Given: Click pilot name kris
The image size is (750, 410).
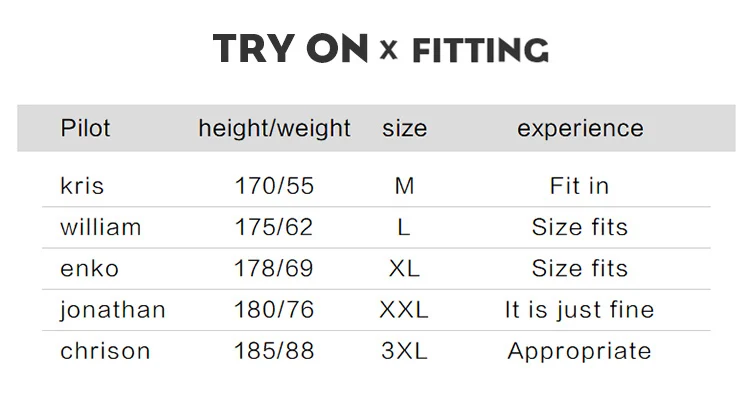Looking at the screenshot, I should pos(82,186).
